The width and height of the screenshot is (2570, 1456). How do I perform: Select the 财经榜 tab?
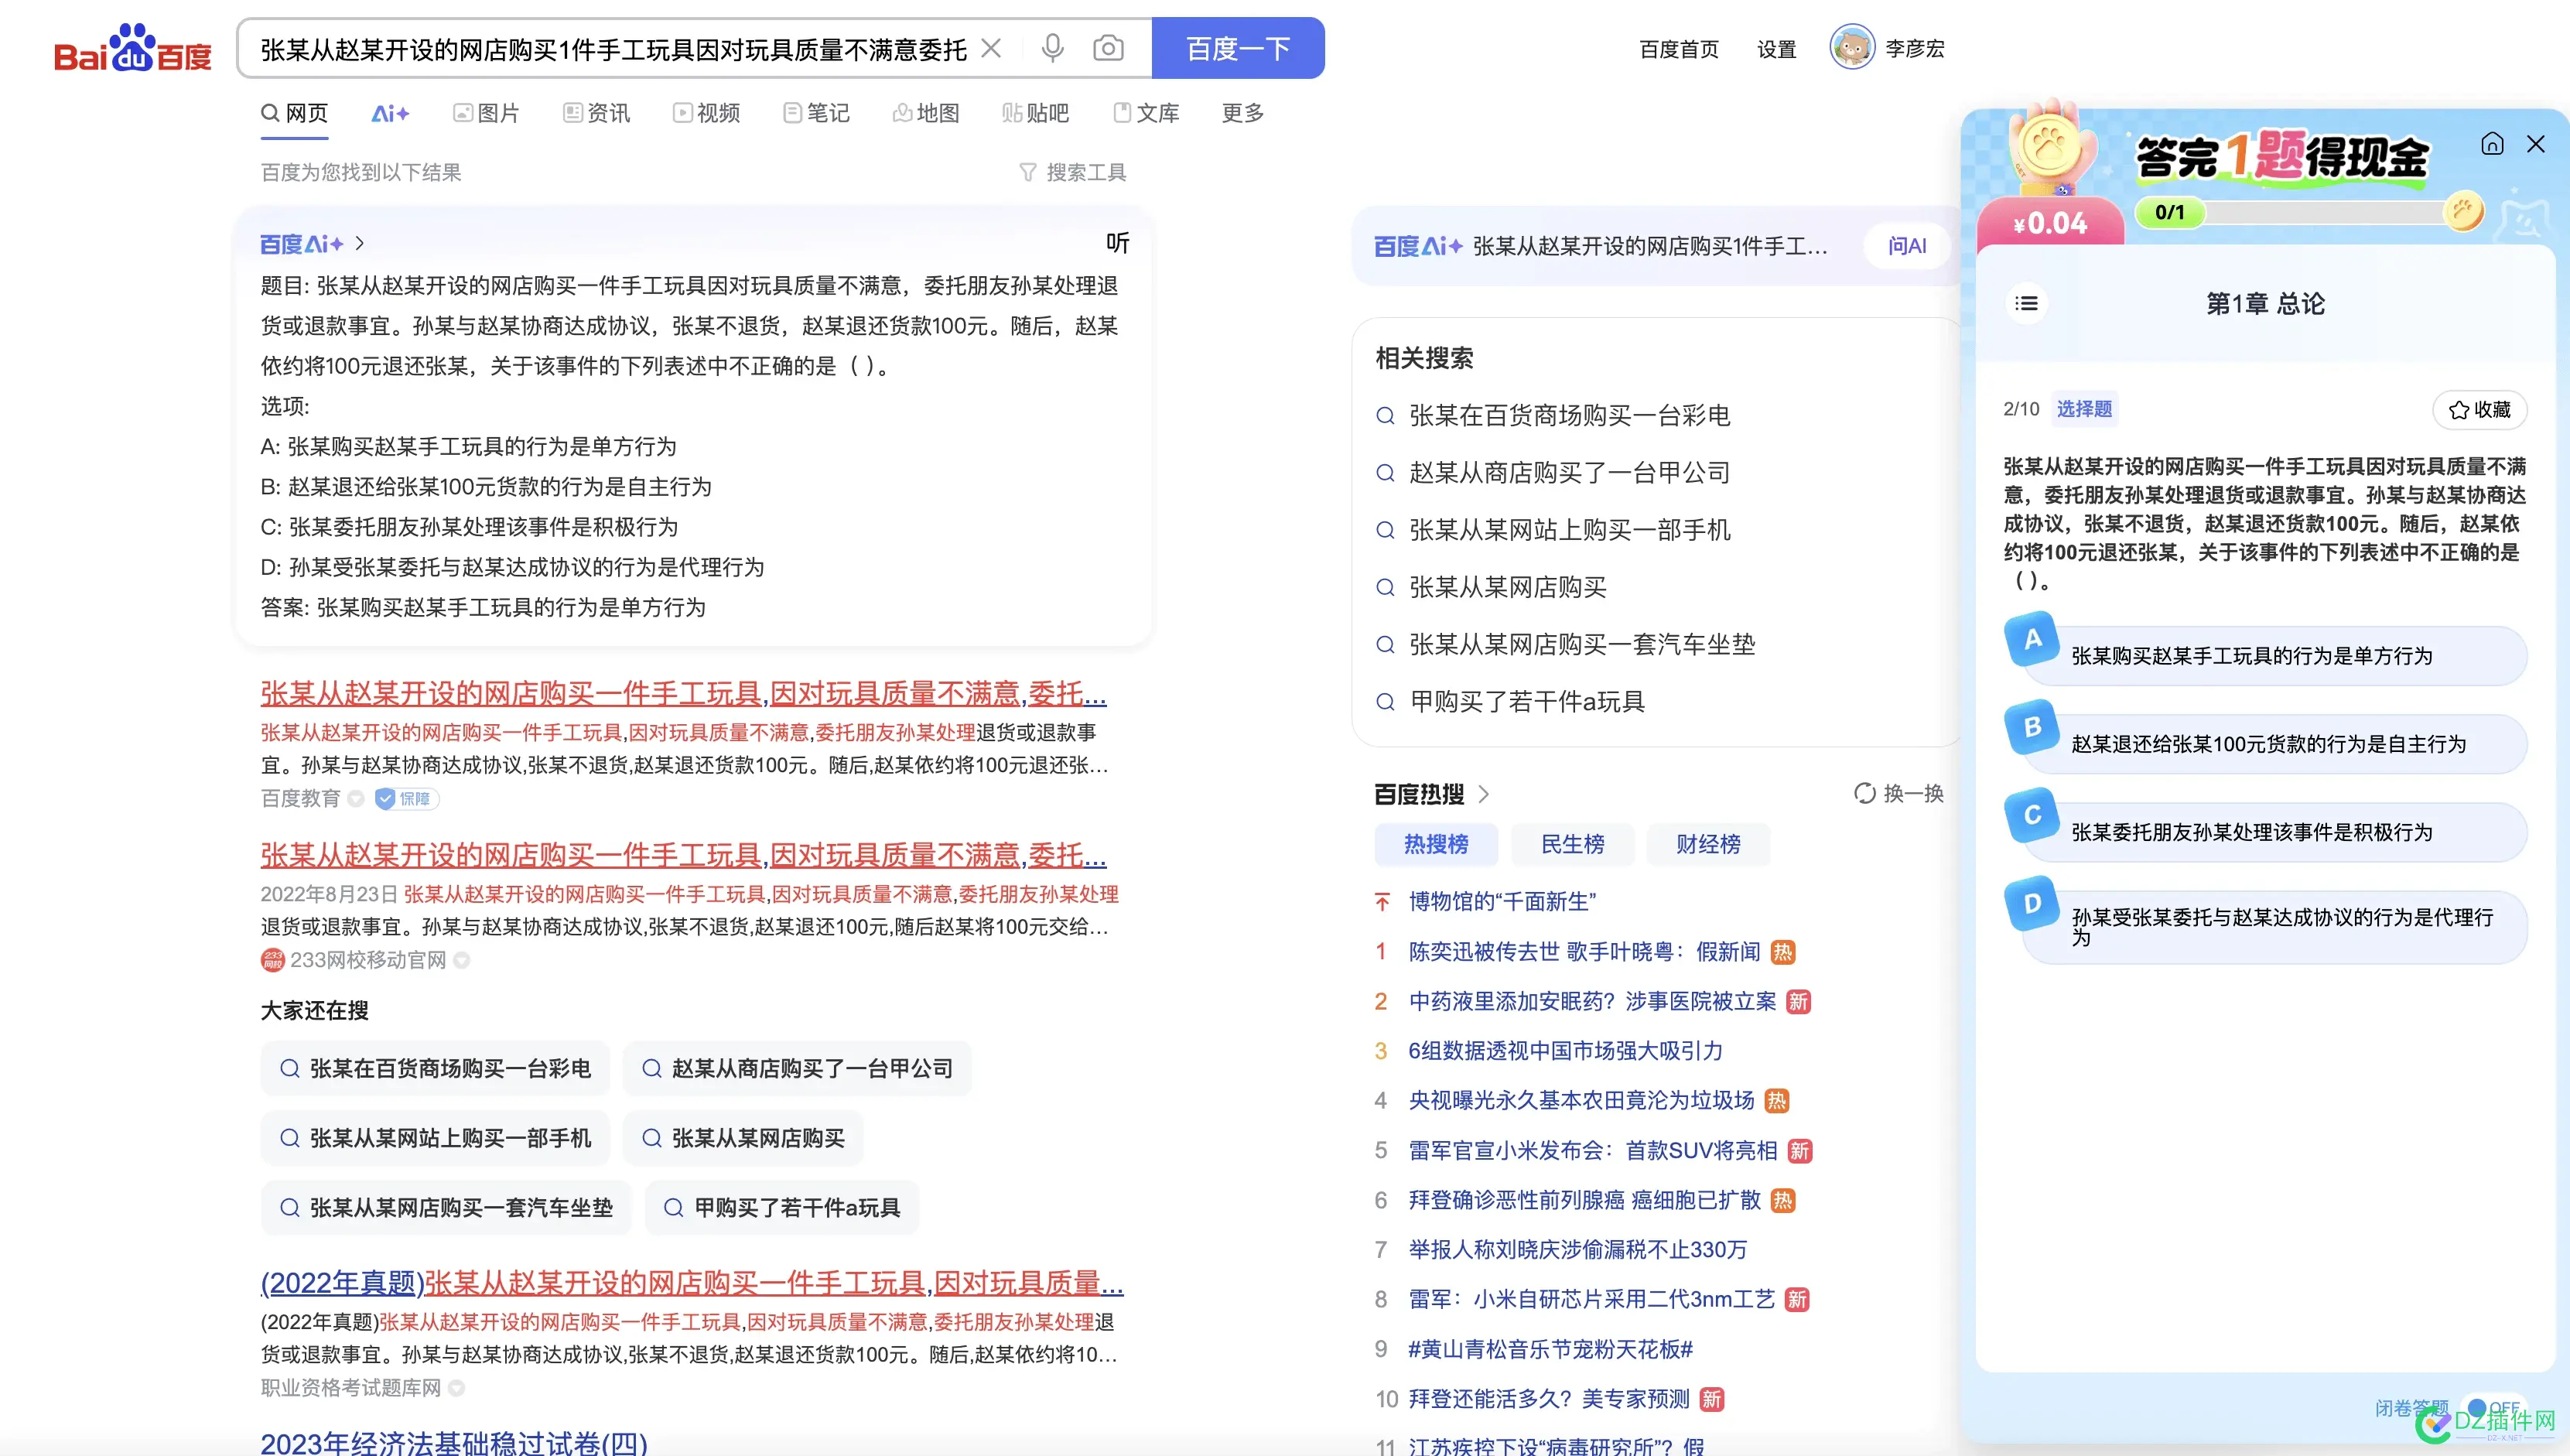tap(1708, 844)
